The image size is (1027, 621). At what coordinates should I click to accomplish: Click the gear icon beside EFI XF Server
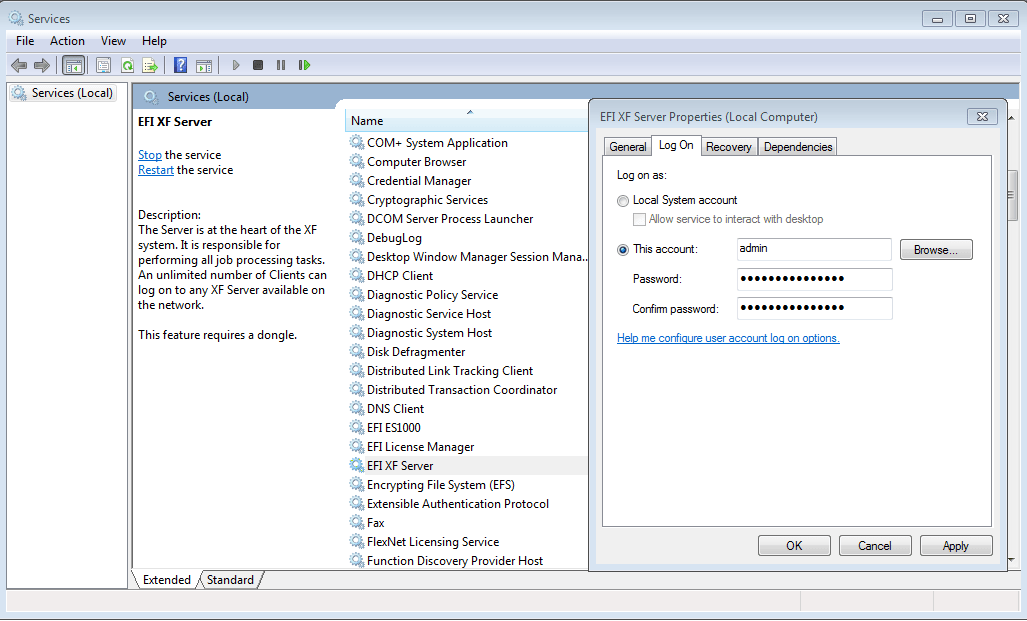point(356,465)
